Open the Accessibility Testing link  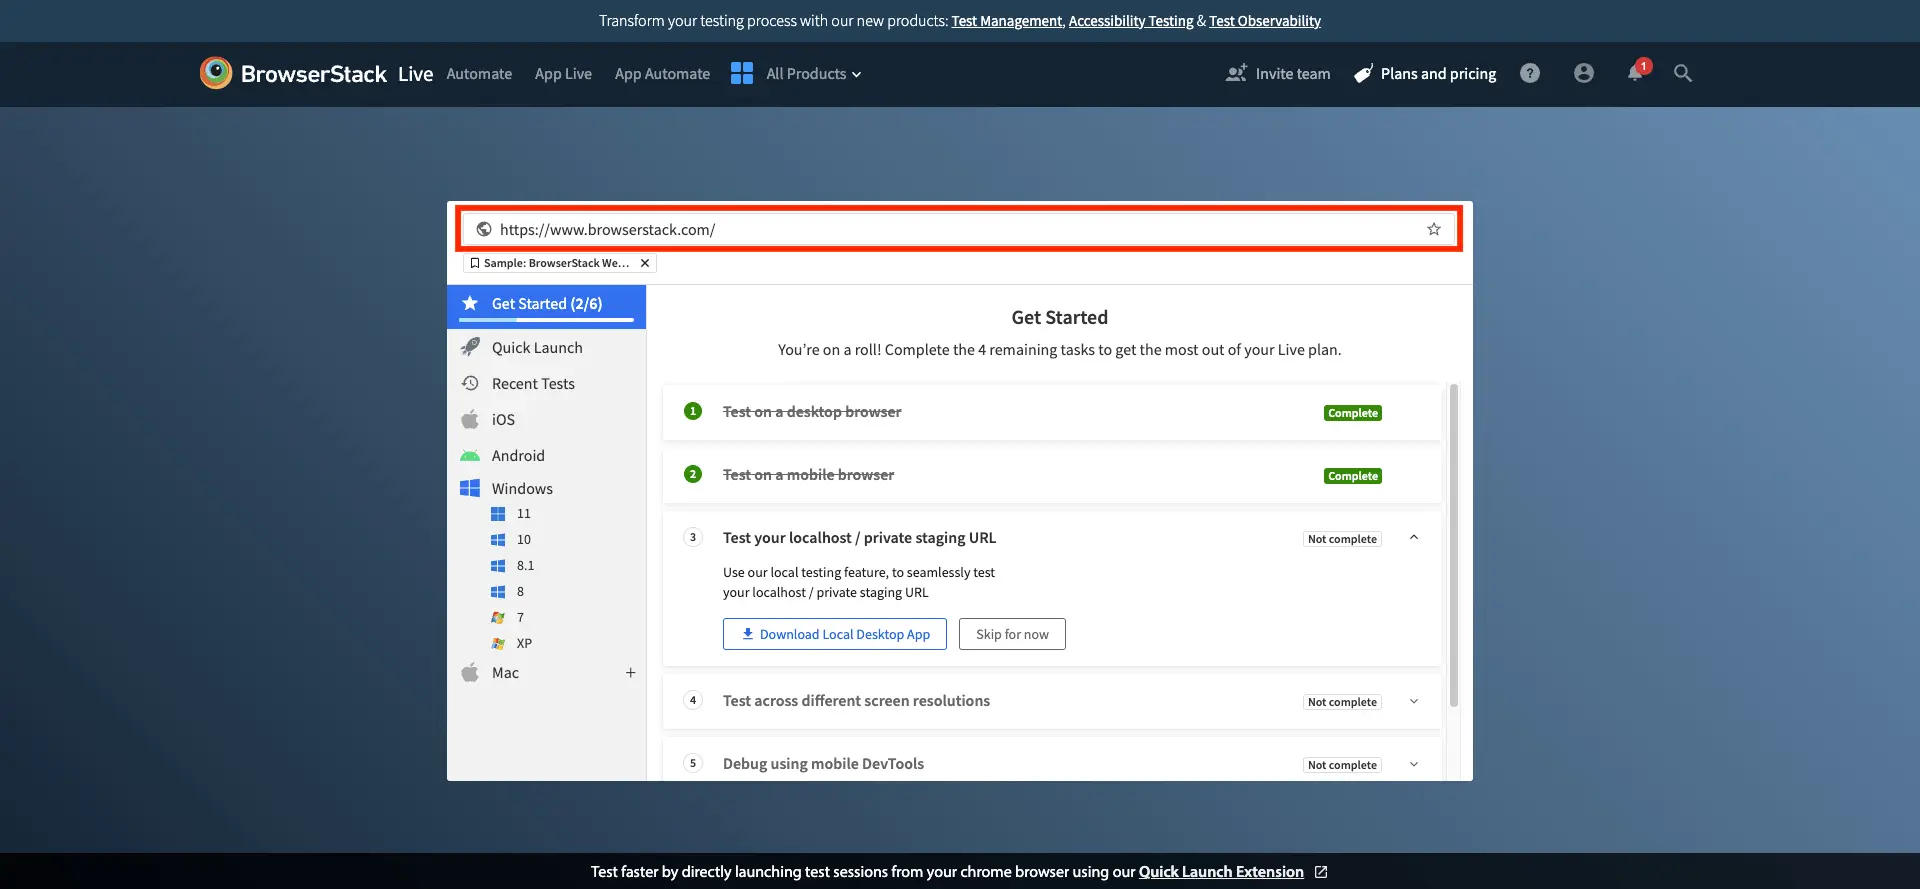[x=1131, y=21]
